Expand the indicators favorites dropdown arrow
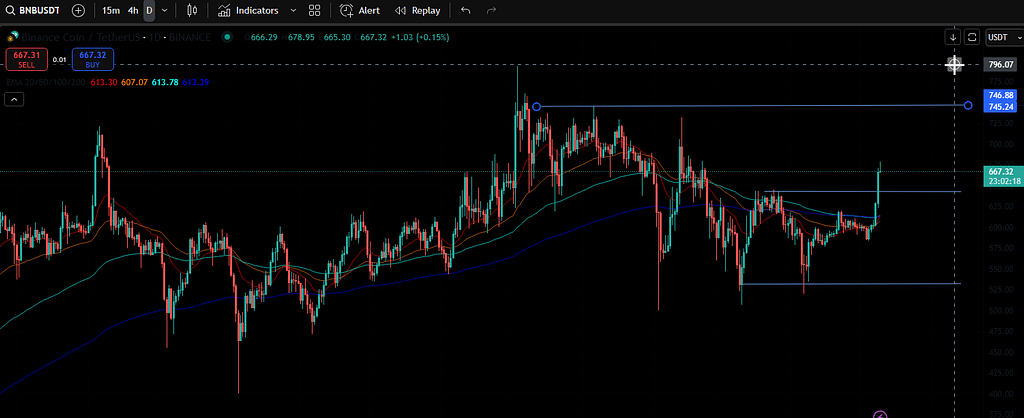Image resolution: width=1024 pixels, height=418 pixels. 292,10
